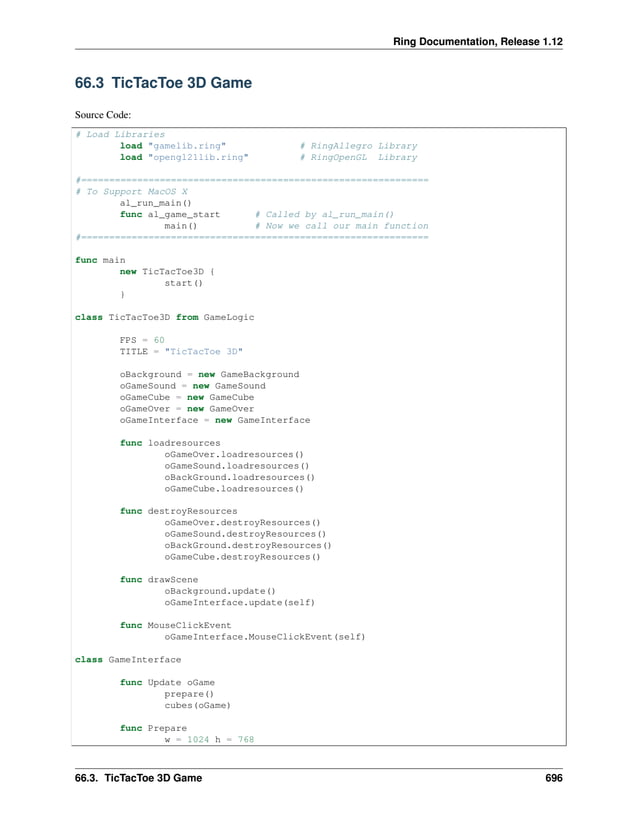Click the line "func Prepare"
Screen dimensions: 638x825
[154, 728]
